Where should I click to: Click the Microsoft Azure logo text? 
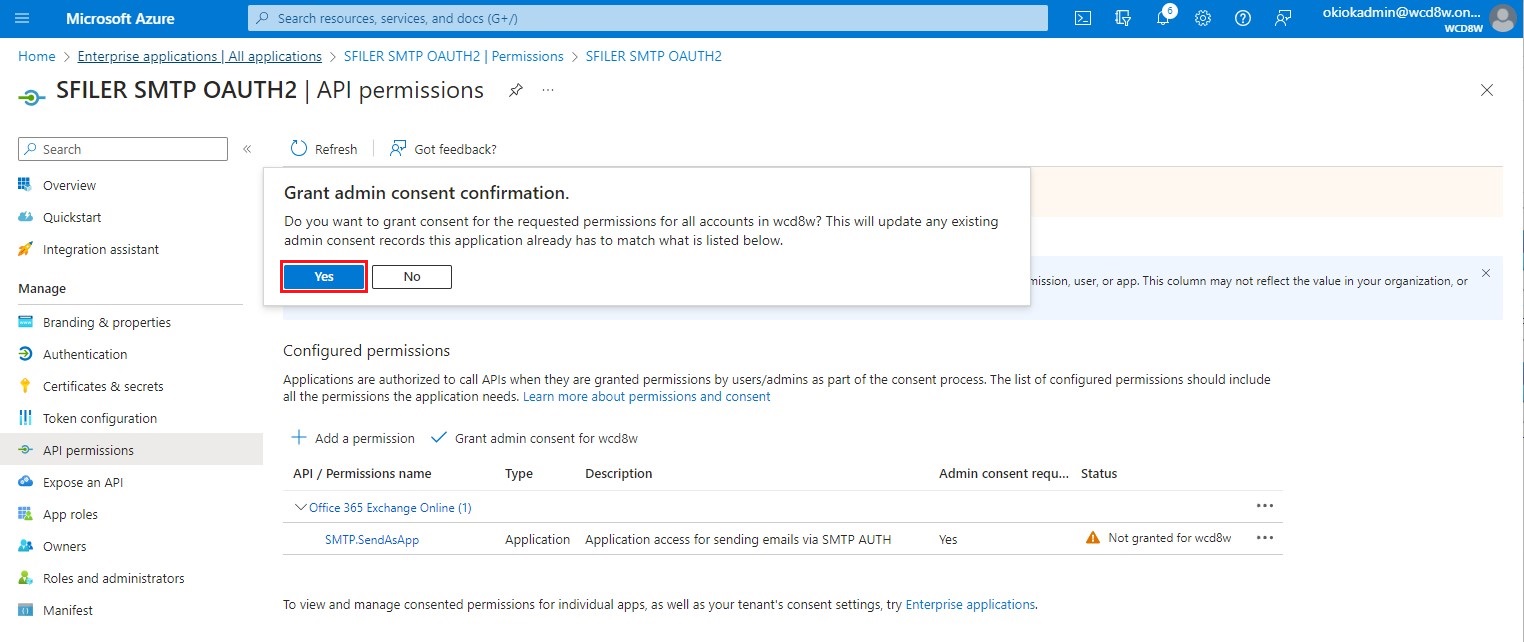click(x=120, y=18)
